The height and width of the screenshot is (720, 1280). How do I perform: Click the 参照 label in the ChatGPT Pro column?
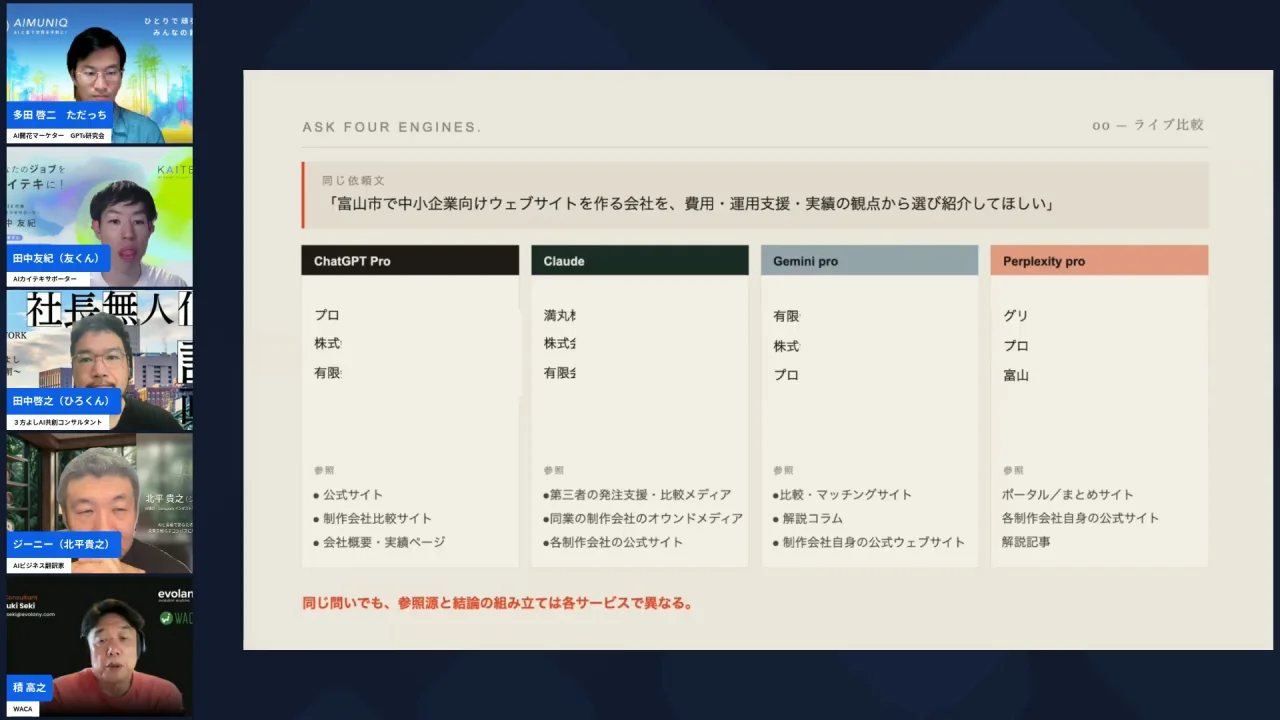coord(324,470)
